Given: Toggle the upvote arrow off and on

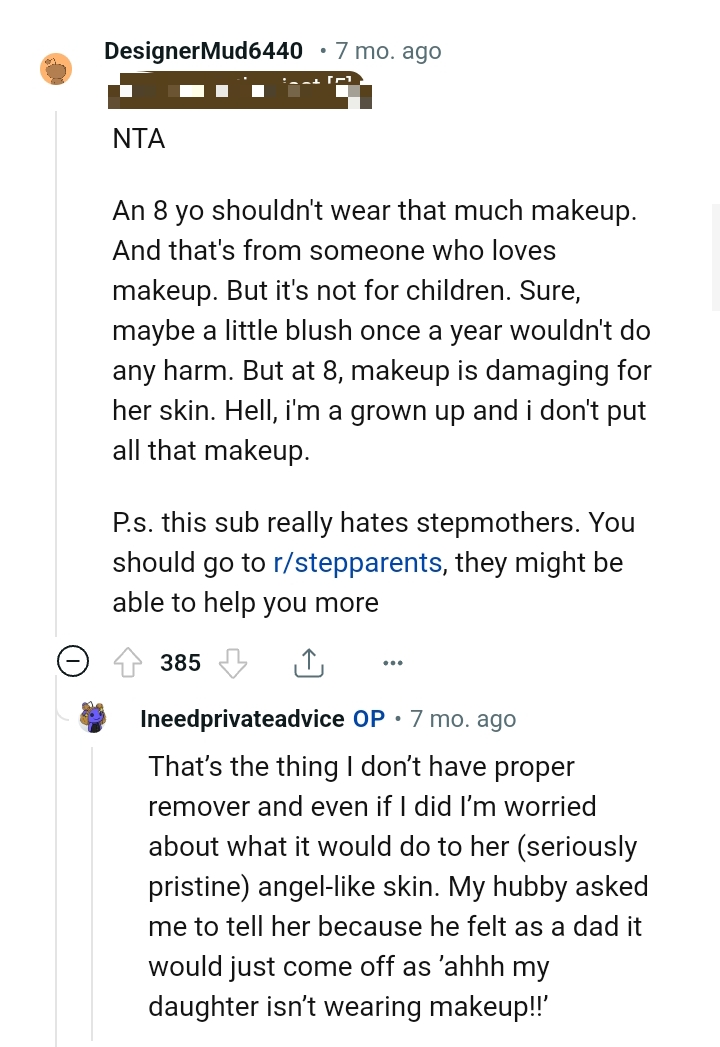Looking at the screenshot, I should [x=128, y=662].
